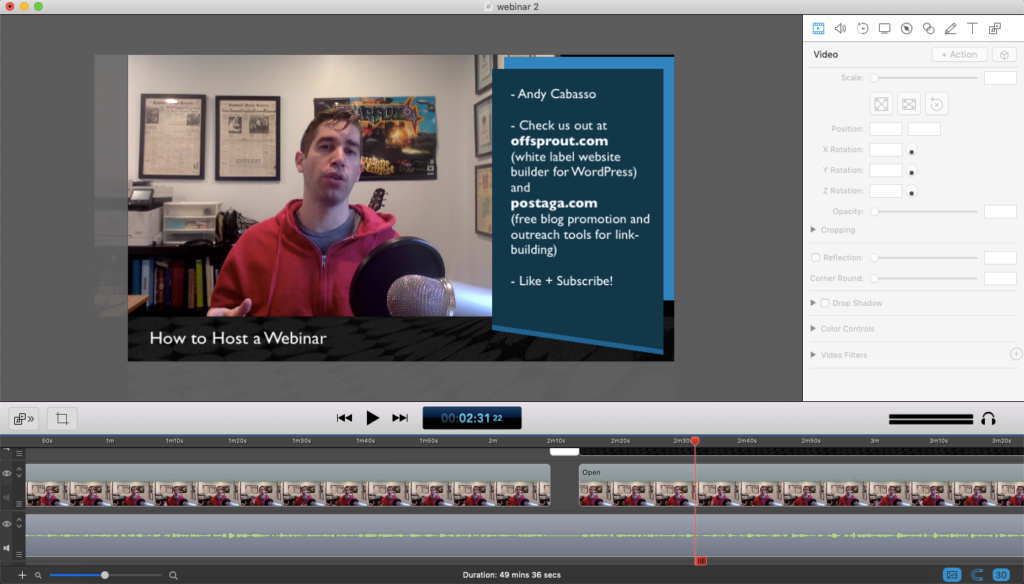
Task: Mute the audio waveform track speaker icon
Action: pyautogui.click(x=7, y=548)
